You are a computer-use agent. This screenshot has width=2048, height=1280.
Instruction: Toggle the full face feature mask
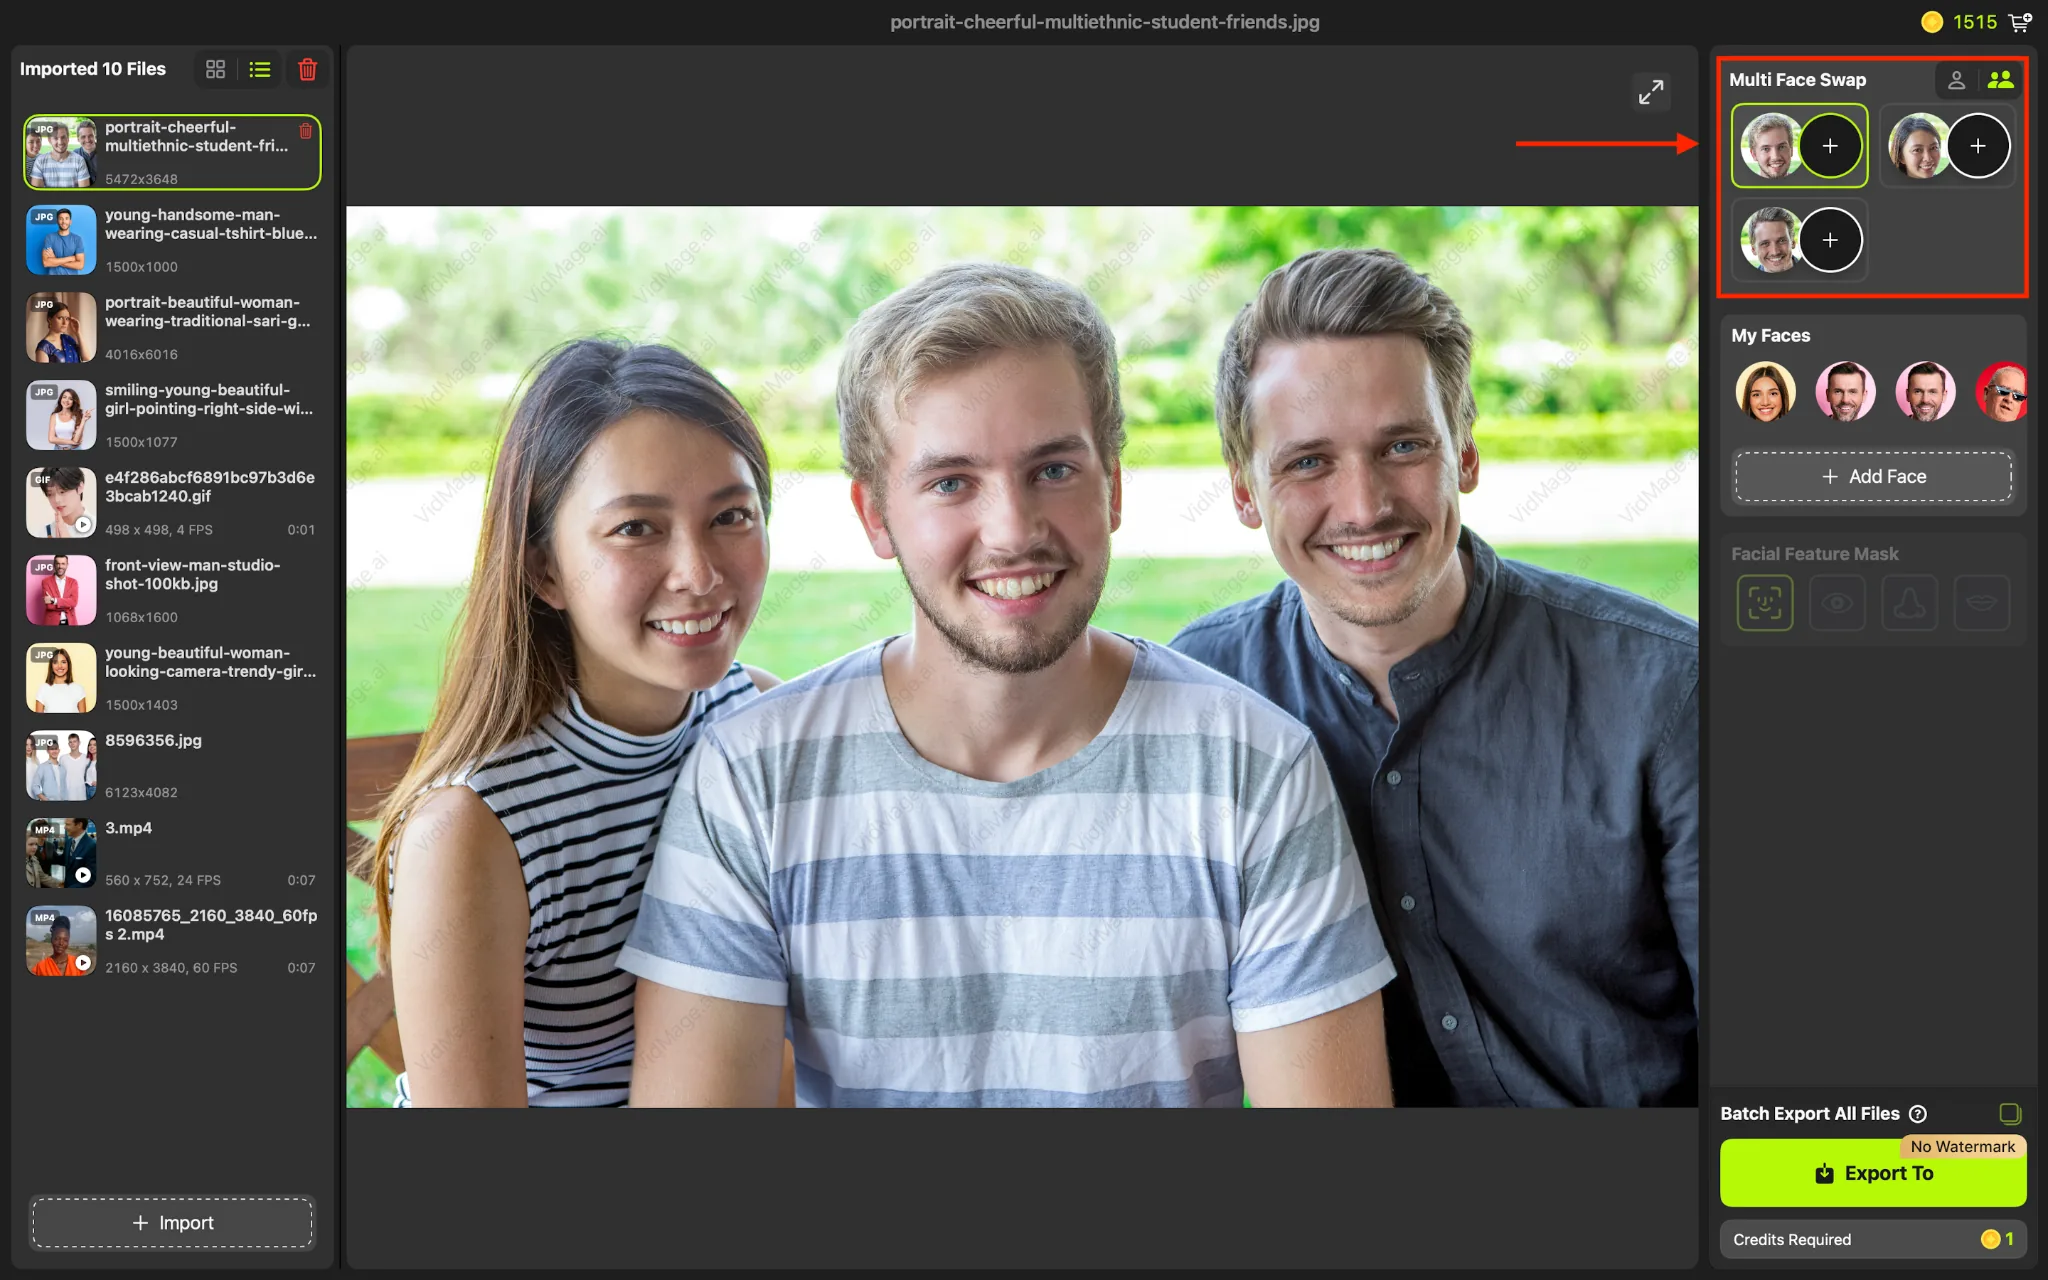1765,603
